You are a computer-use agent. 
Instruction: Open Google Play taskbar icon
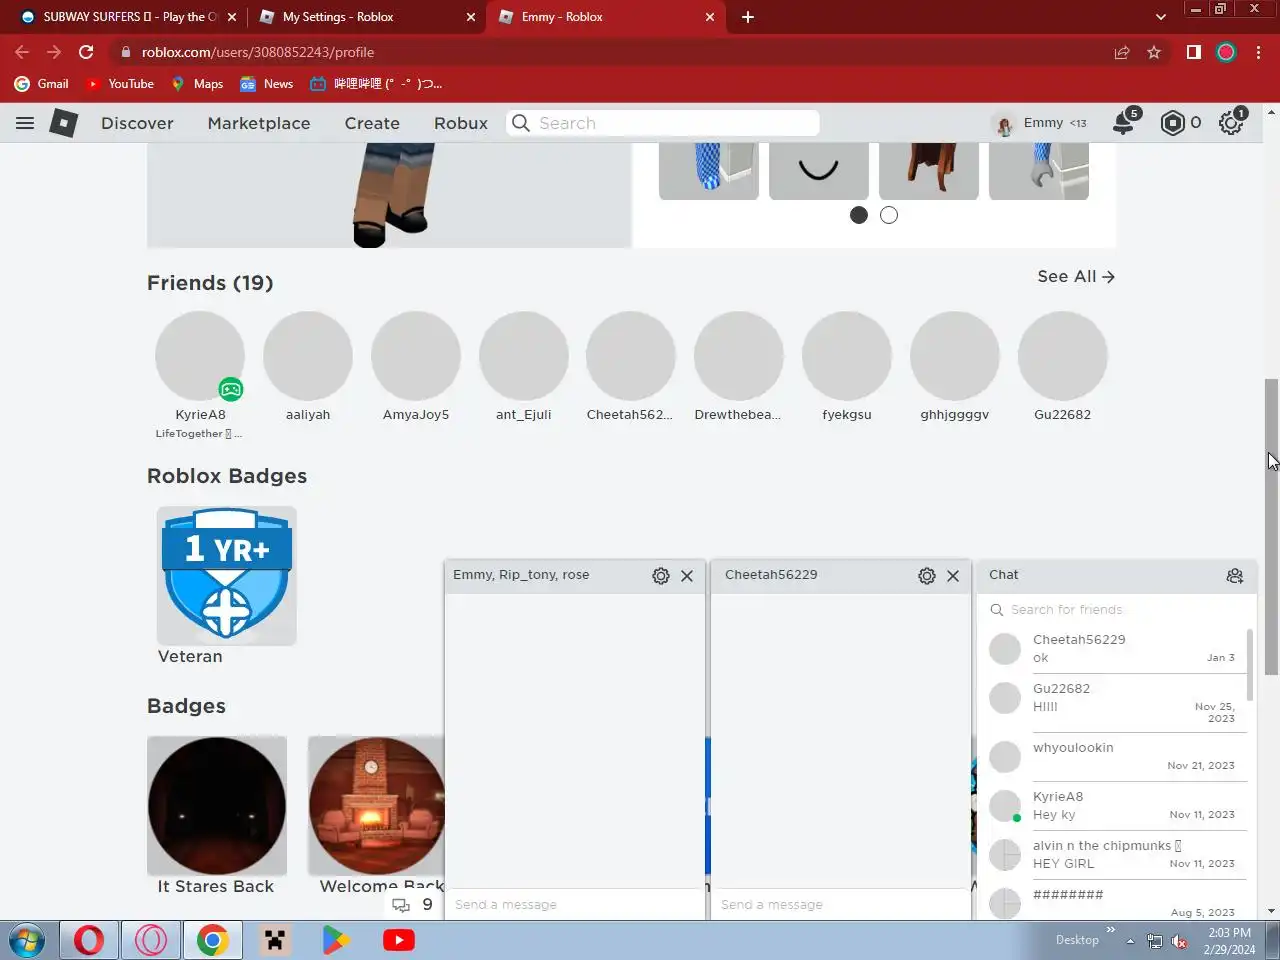pos(336,941)
